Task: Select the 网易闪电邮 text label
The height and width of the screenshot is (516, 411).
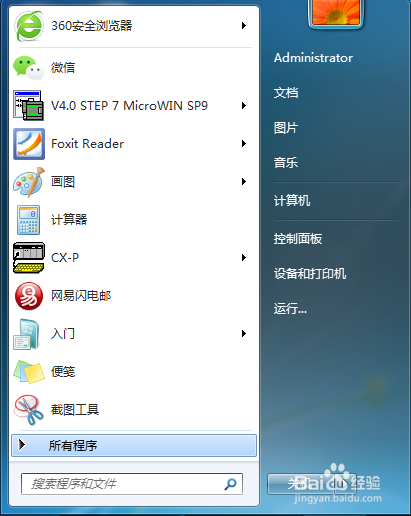Action: (x=81, y=296)
